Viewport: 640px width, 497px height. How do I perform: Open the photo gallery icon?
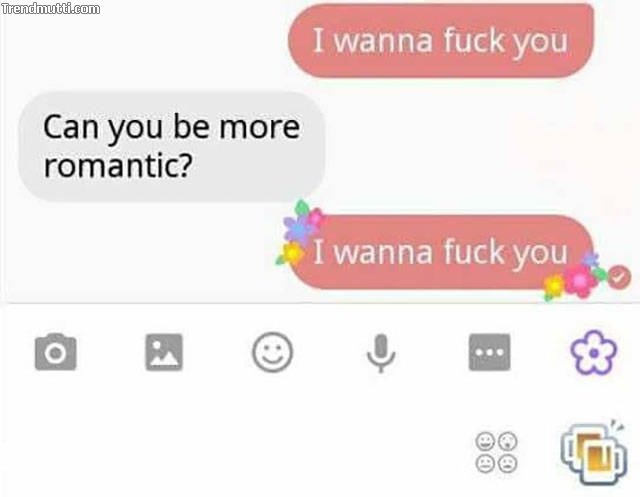pos(164,352)
